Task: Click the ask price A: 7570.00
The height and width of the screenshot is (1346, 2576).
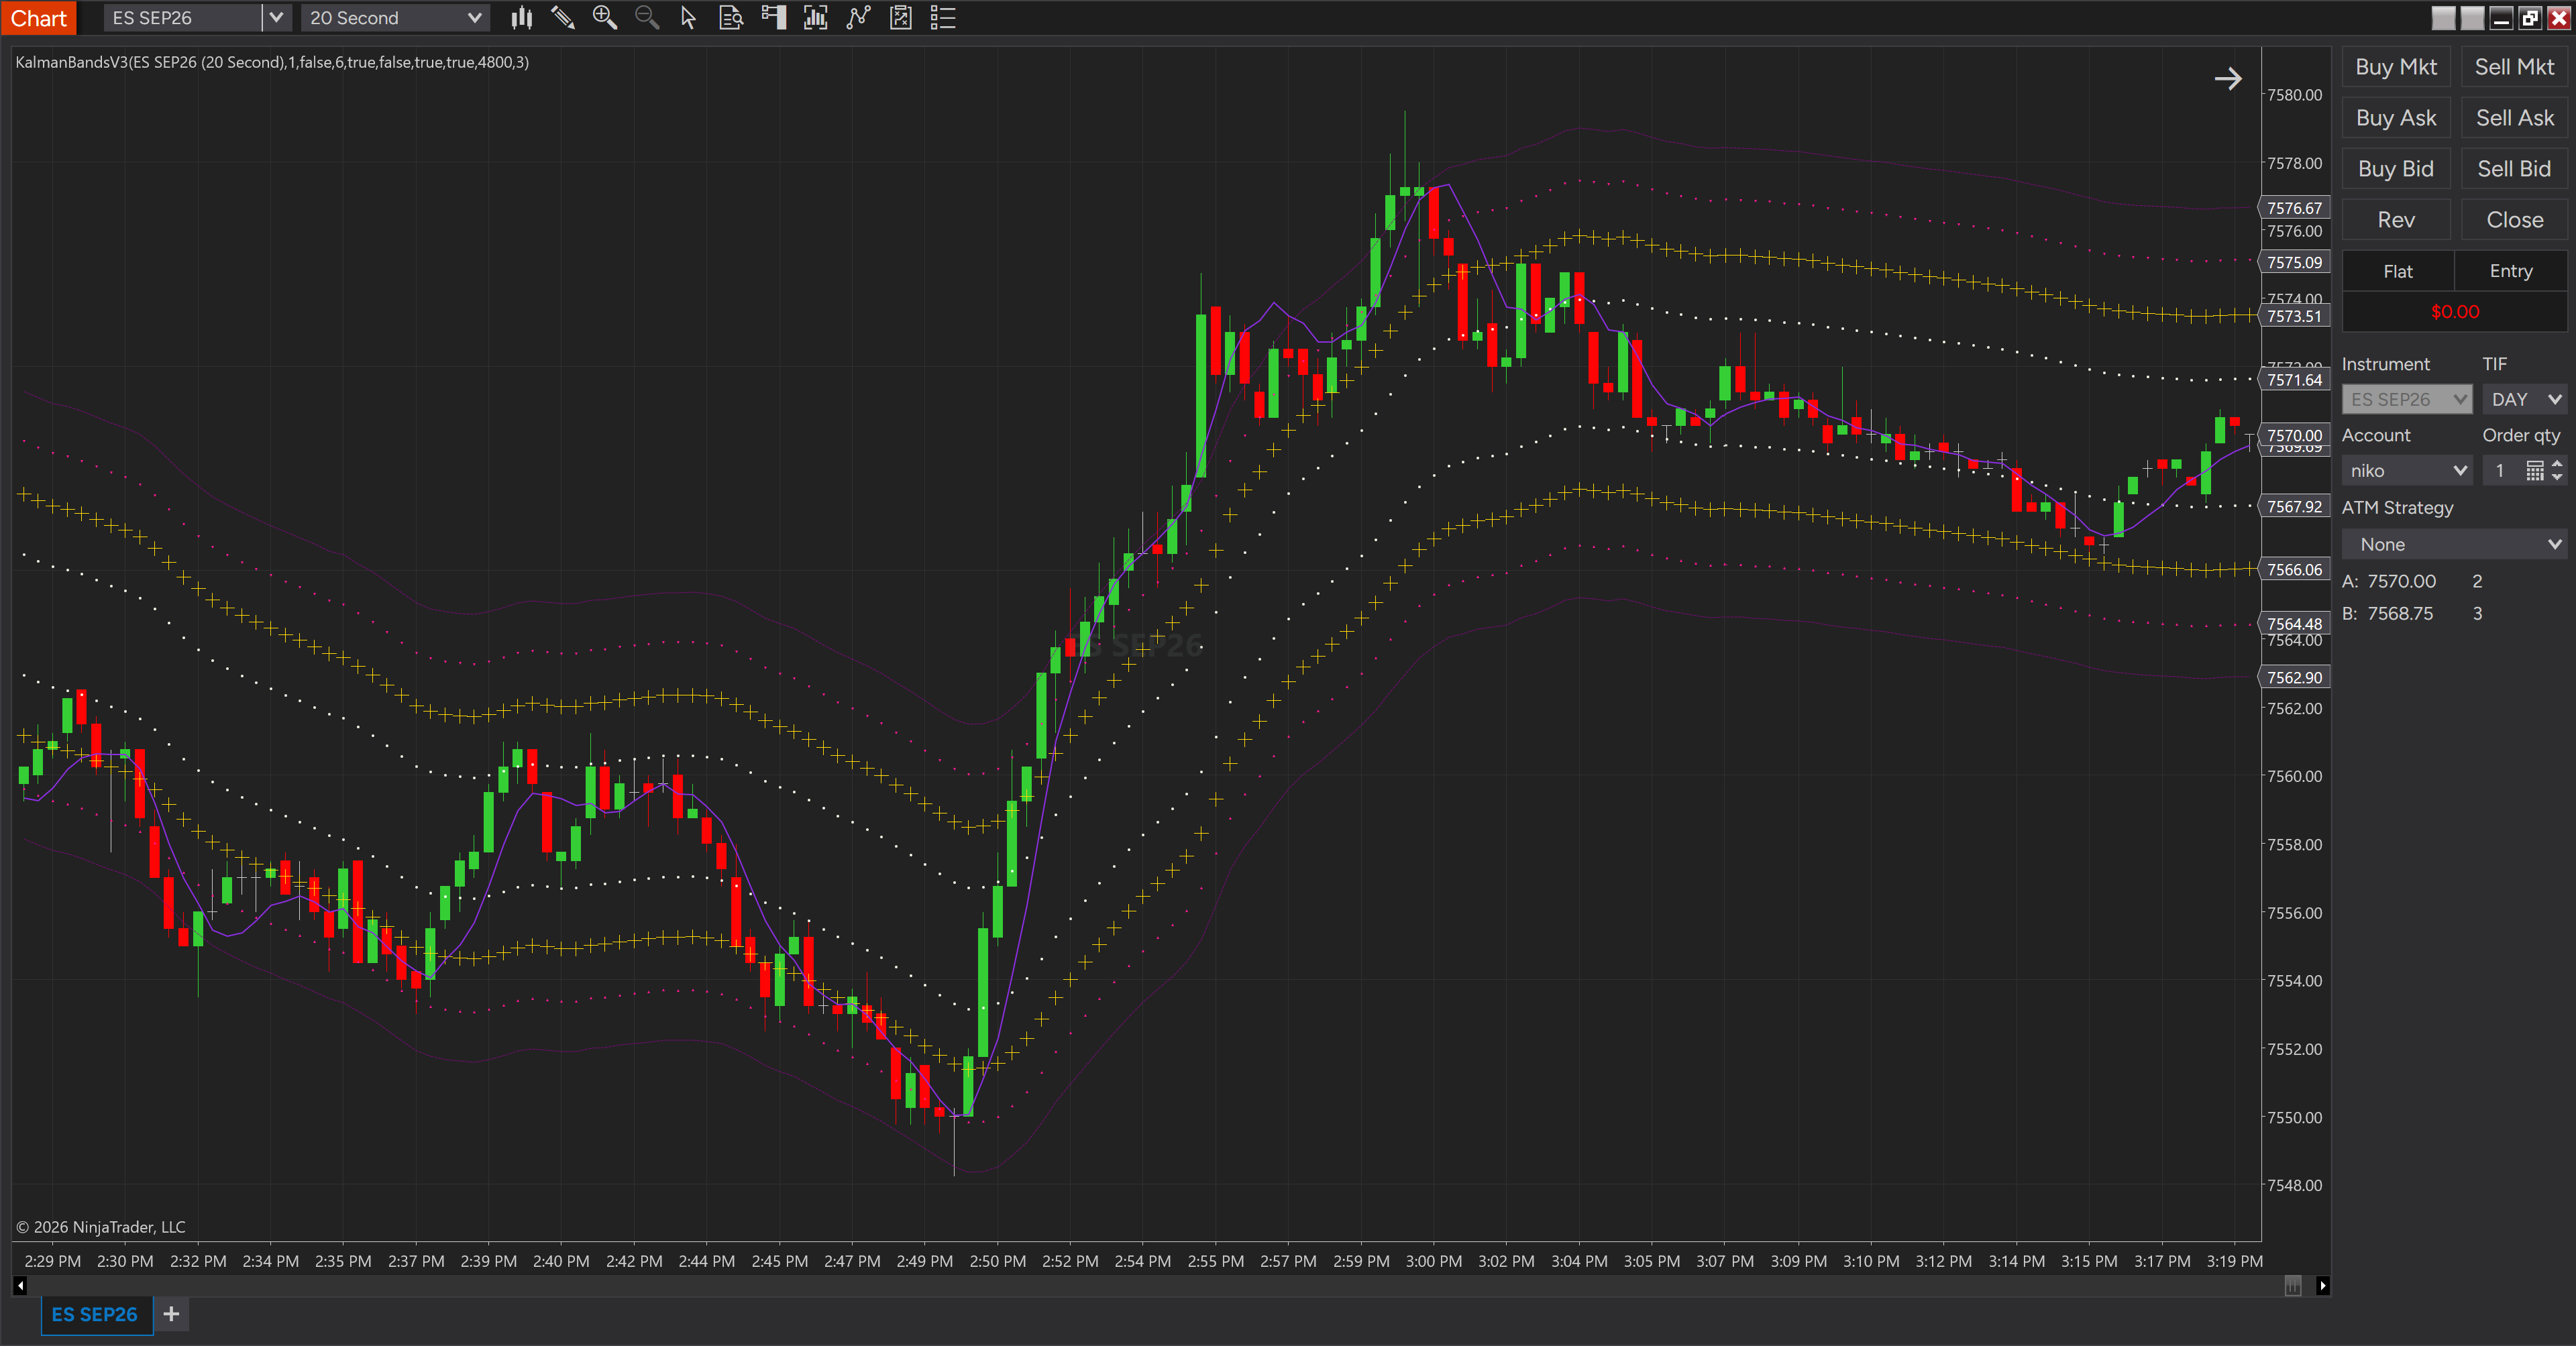Action: coord(2389,581)
